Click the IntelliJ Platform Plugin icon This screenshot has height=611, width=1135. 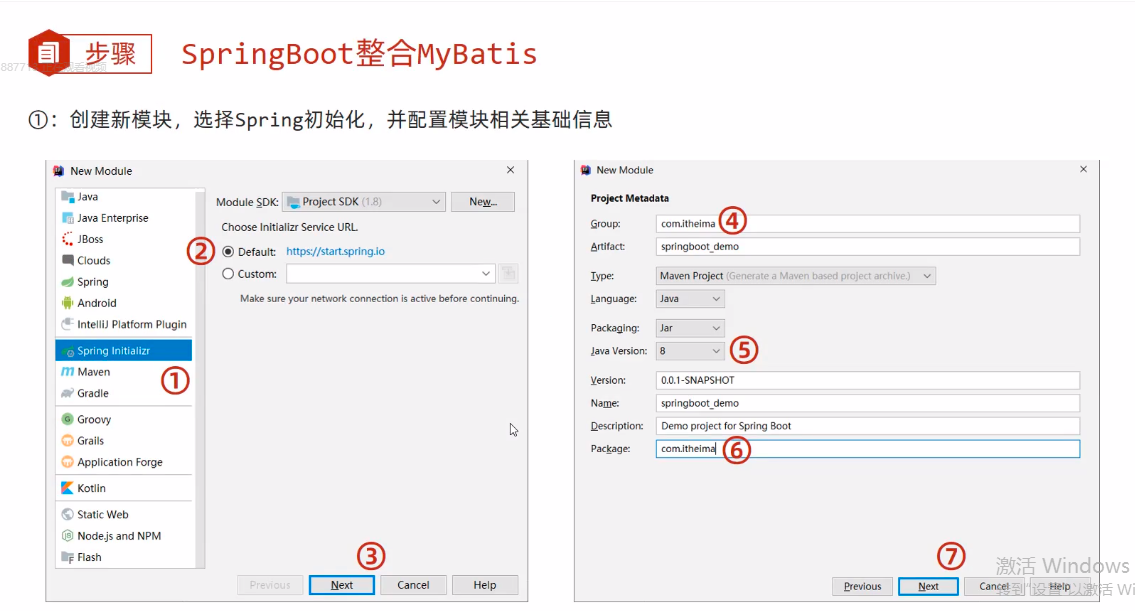68,324
